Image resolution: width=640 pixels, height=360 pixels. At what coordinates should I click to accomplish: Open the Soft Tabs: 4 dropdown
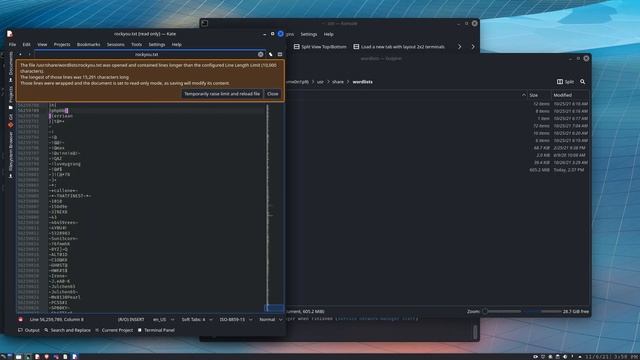(198, 320)
